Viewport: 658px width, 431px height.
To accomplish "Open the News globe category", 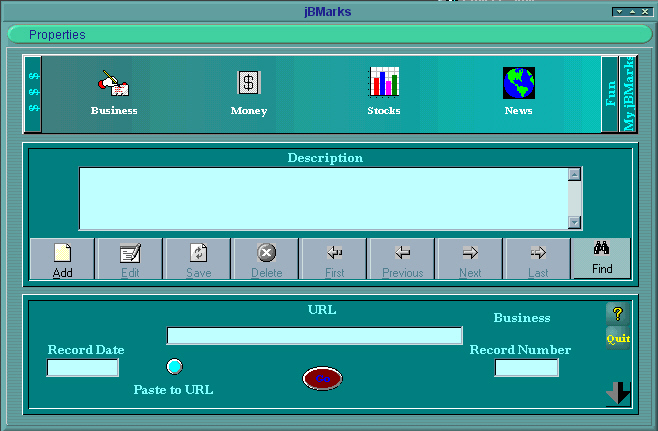I will coord(519,91).
